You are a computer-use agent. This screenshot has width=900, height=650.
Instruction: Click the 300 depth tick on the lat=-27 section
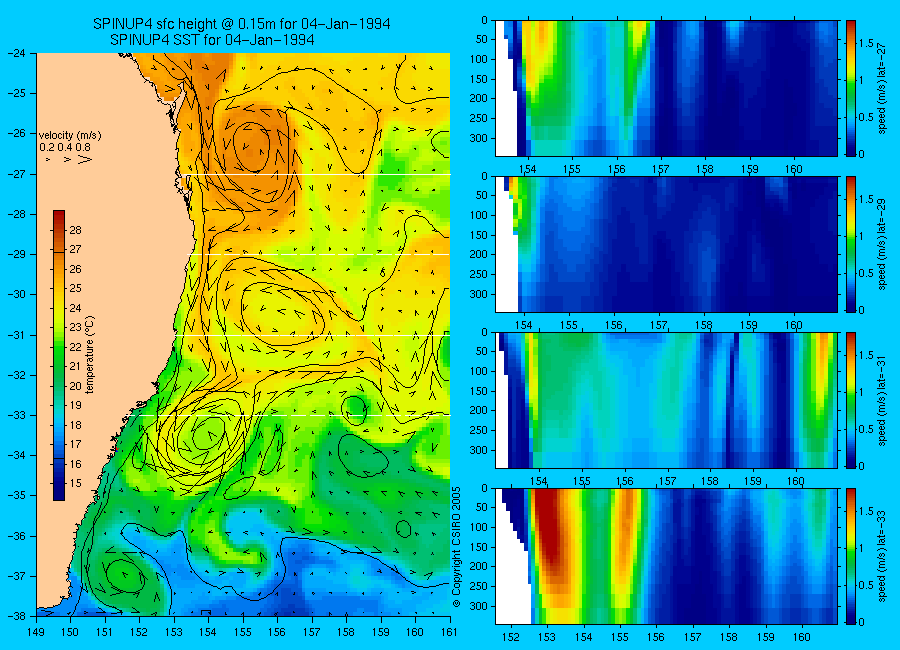pos(479,138)
